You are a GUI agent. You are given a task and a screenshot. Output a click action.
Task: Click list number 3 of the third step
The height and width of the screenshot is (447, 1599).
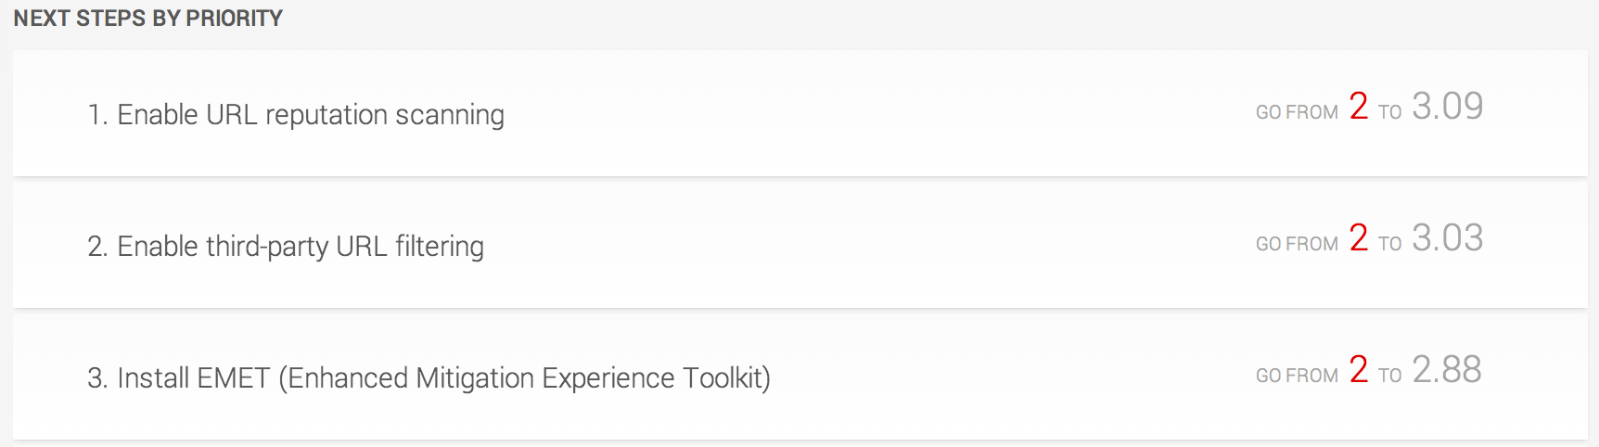96,379
